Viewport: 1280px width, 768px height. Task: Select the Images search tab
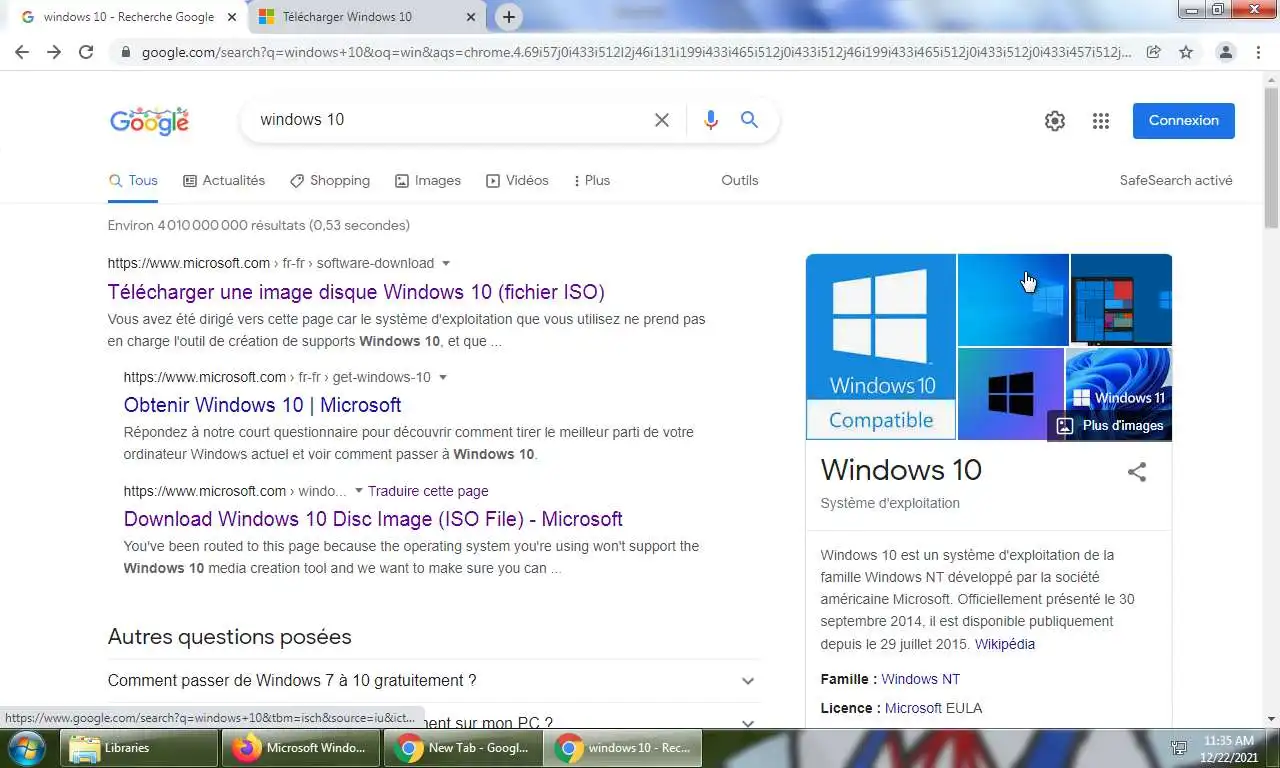click(428, 181)
